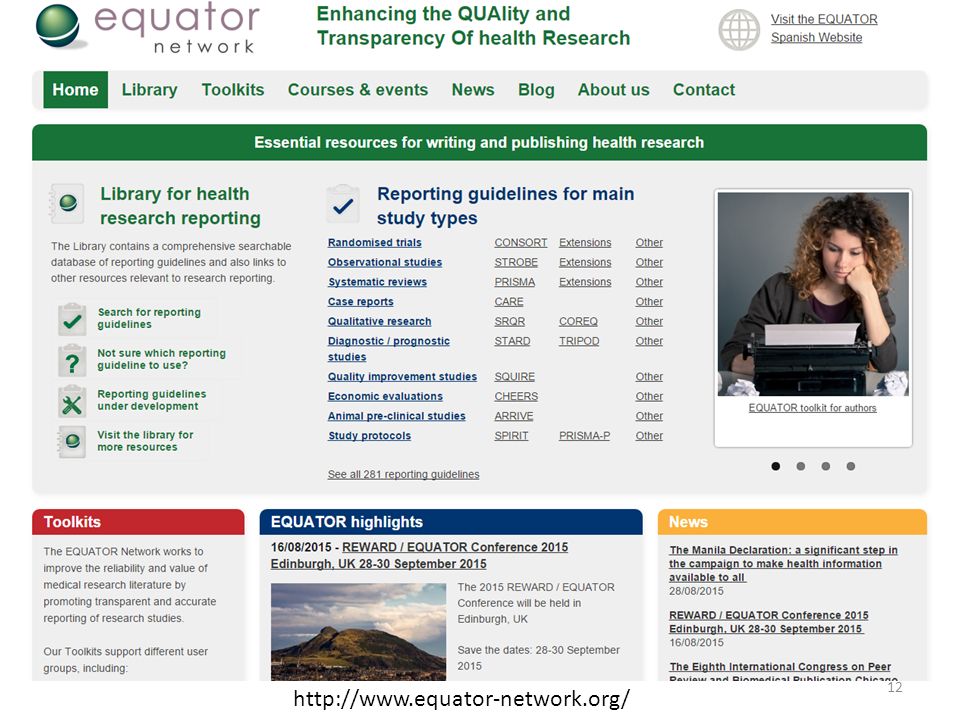Open Visit the library for more resources
The image size is (960, 720).
point(145,441)
